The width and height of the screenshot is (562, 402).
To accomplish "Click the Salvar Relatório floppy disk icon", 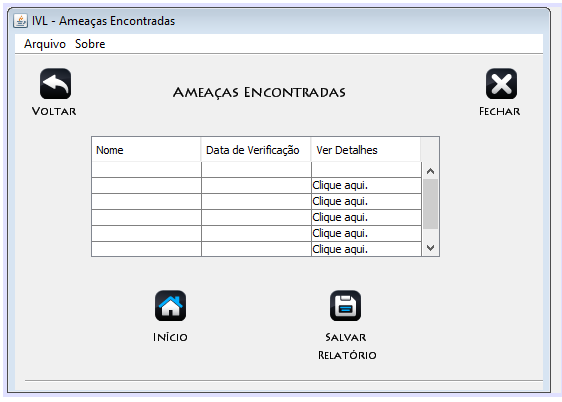I will tap(345, 306).
